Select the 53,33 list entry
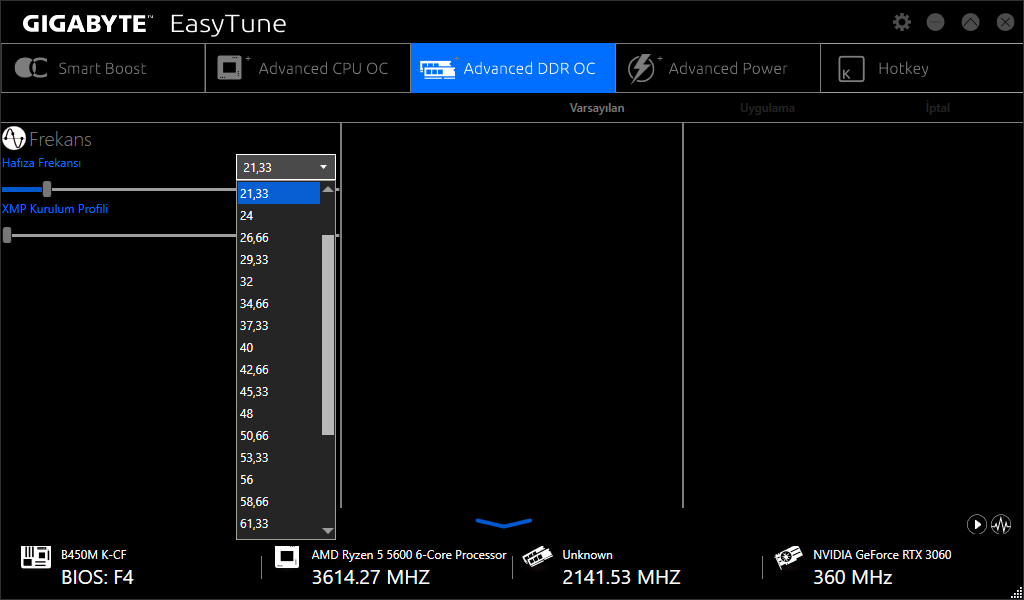 tap(279, 457)
